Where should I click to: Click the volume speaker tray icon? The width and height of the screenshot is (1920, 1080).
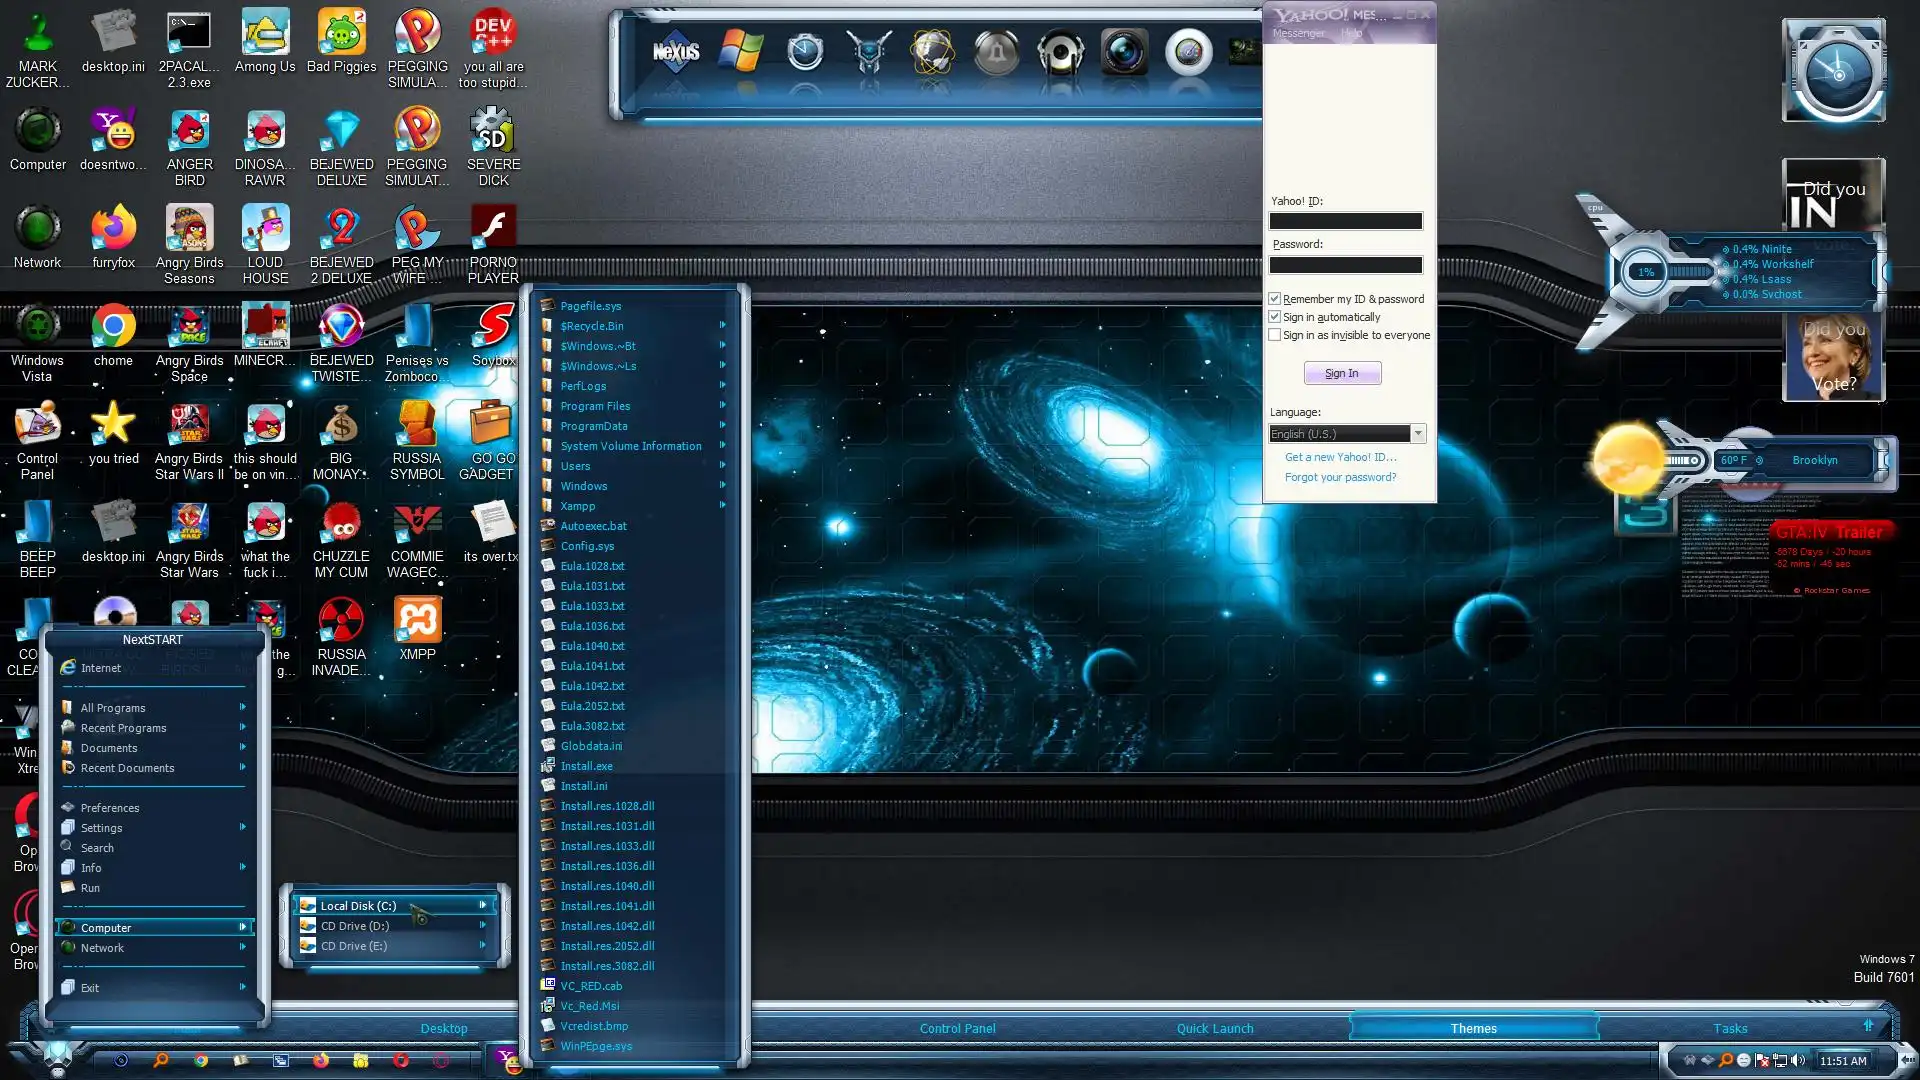tap(1798, 1060)
